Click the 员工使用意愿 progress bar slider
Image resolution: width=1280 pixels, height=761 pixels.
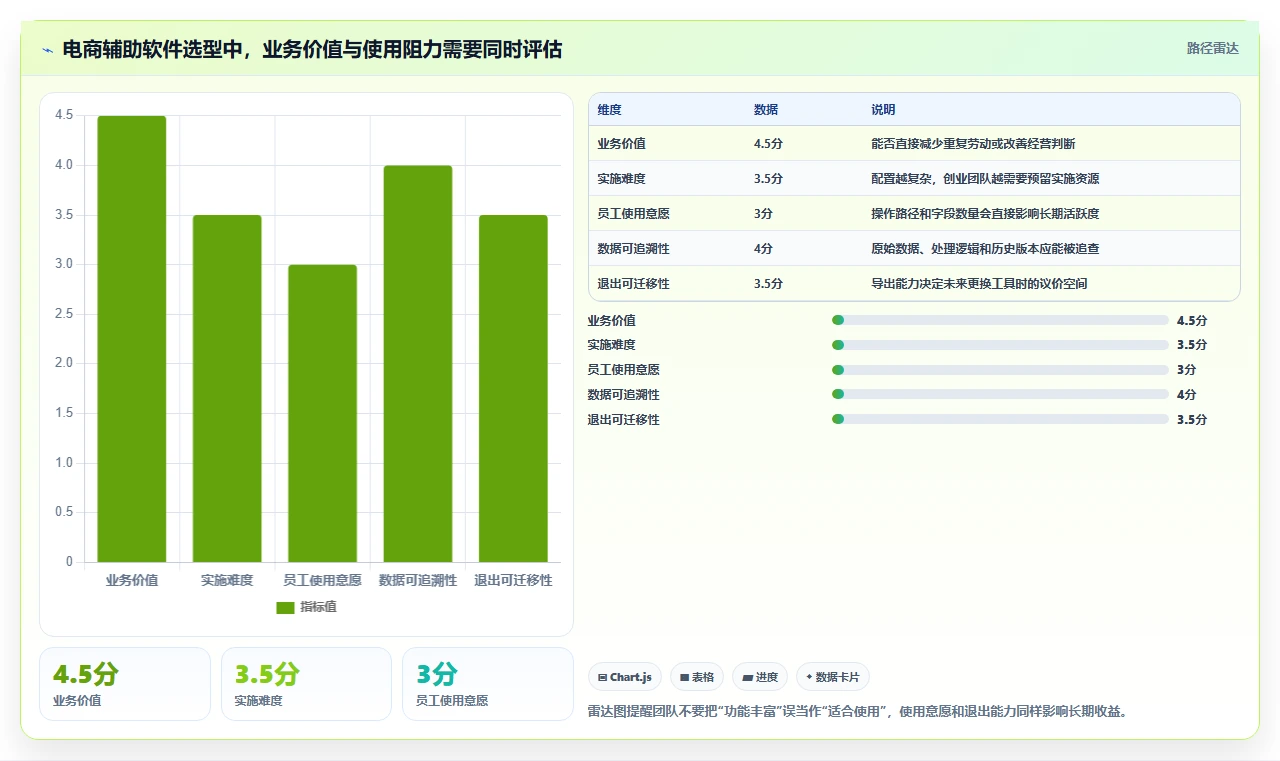(x=1000, y=370)
